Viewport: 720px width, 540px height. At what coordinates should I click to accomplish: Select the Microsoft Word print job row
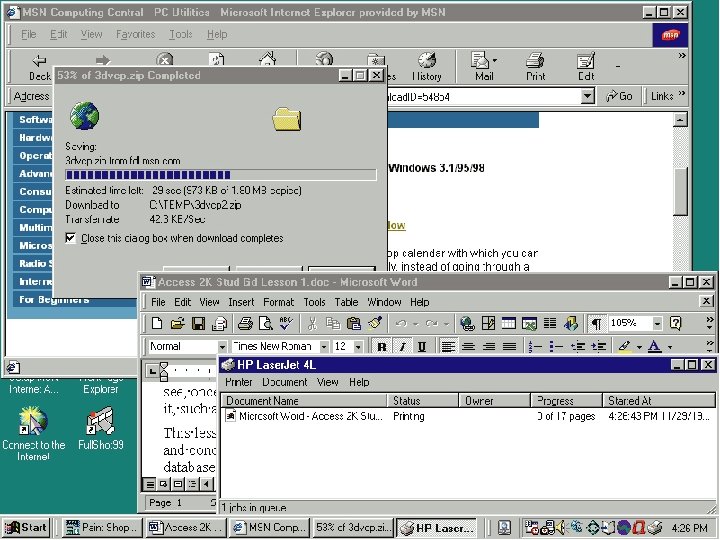(467, 416)
